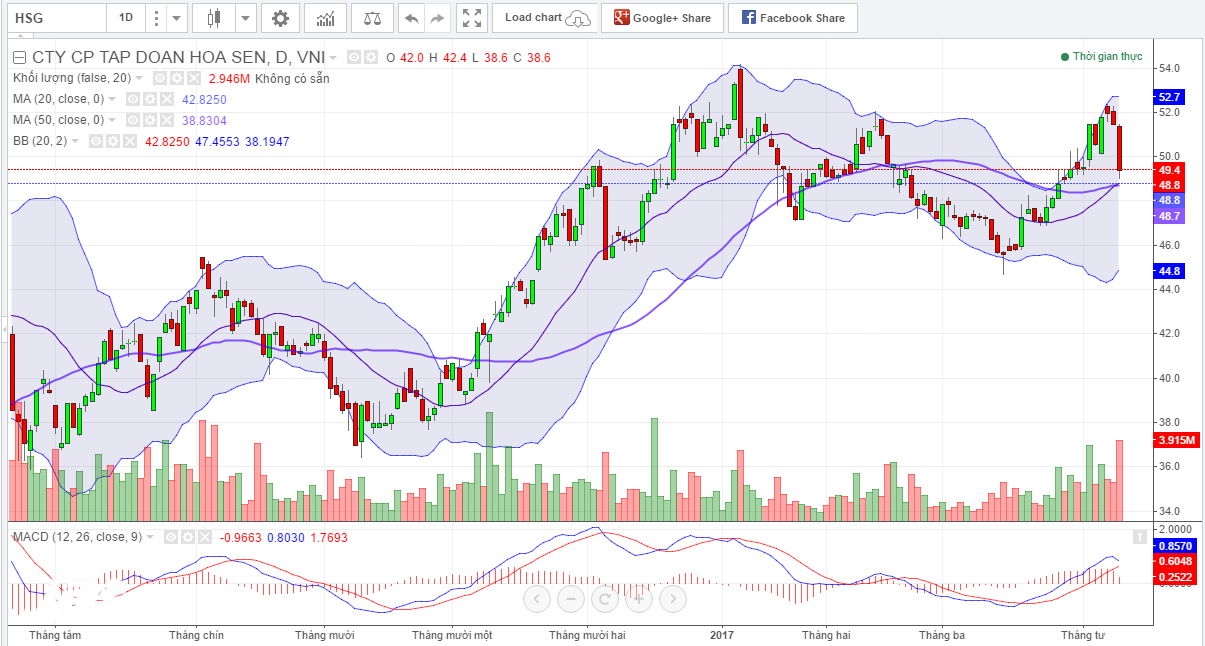Reset chart view with the circular arrow

coord(604,599)
